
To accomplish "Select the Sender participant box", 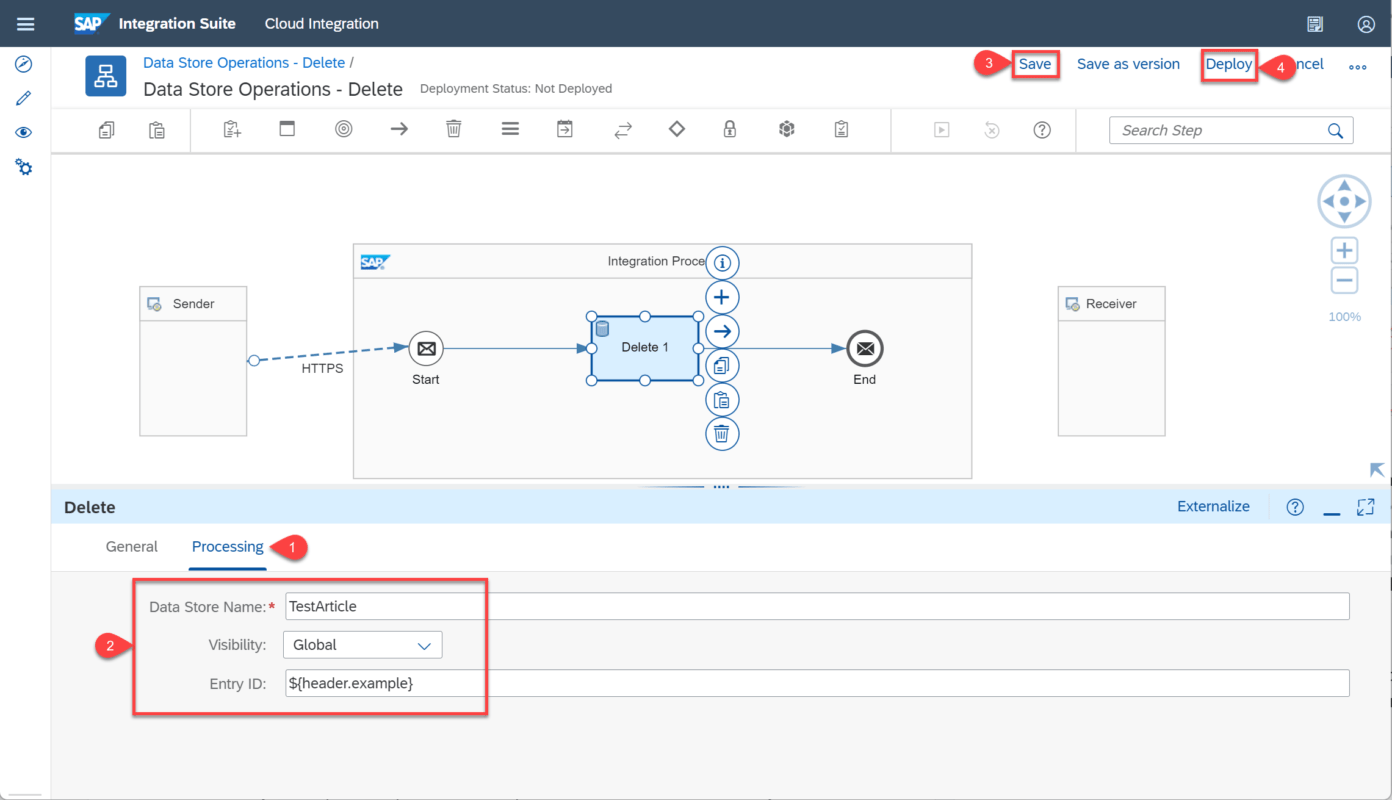I will point(193,361).
